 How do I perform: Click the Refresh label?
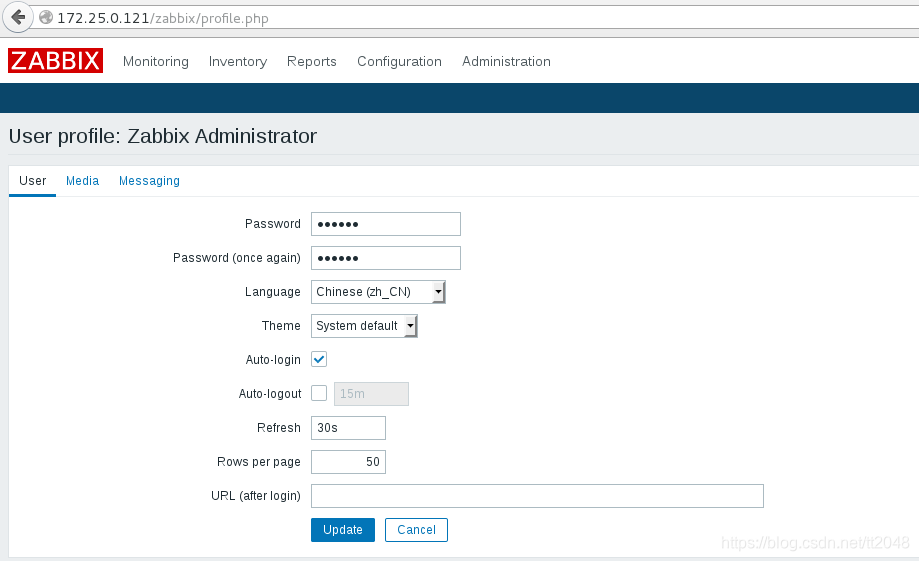[278, 428]
